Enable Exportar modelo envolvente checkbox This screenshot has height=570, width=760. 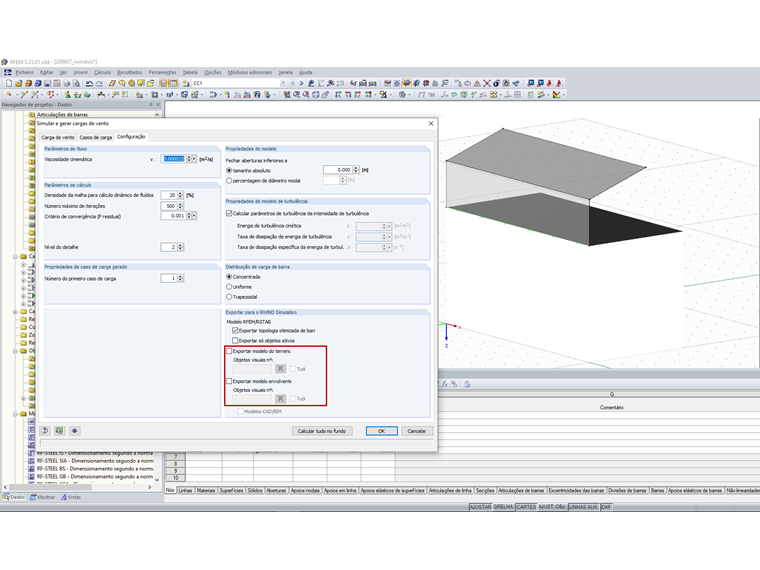[229, 381]
